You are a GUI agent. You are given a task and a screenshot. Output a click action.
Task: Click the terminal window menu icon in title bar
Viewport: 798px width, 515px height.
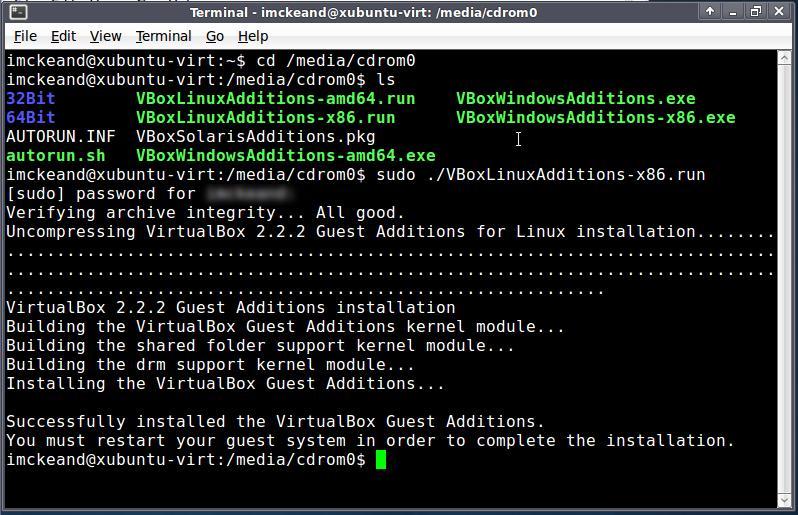(18, 12)
